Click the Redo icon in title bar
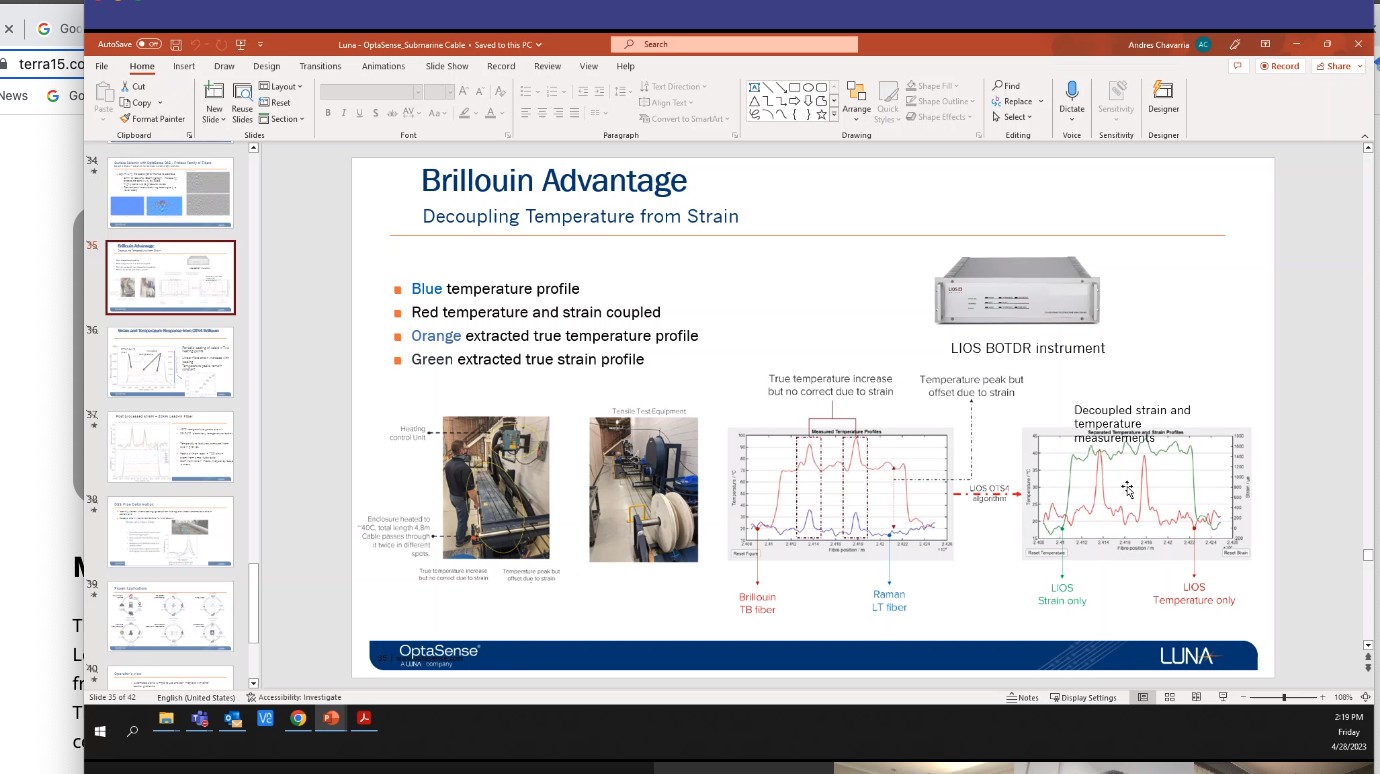1380x774 pixels. (221, 44)
